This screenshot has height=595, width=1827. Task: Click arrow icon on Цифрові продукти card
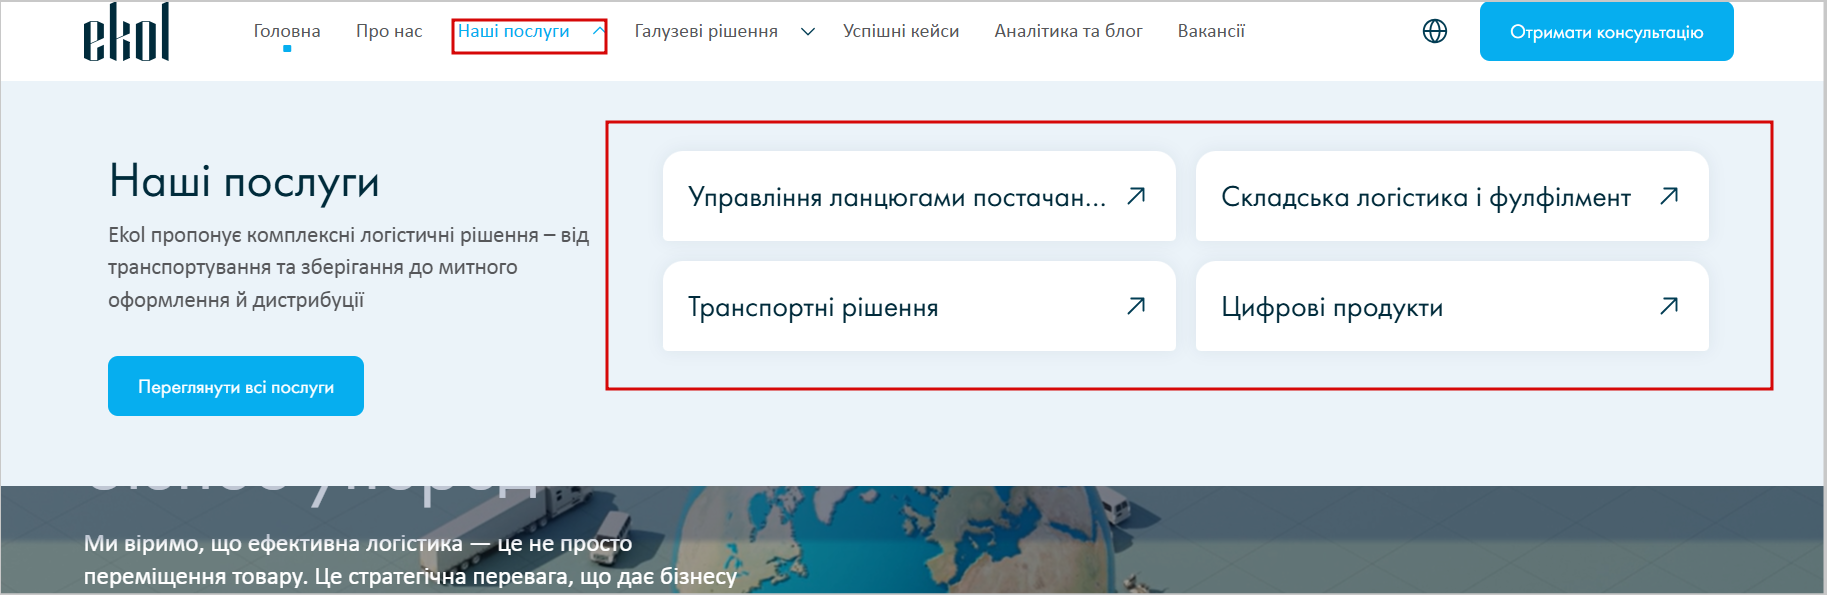point(1669,306)
